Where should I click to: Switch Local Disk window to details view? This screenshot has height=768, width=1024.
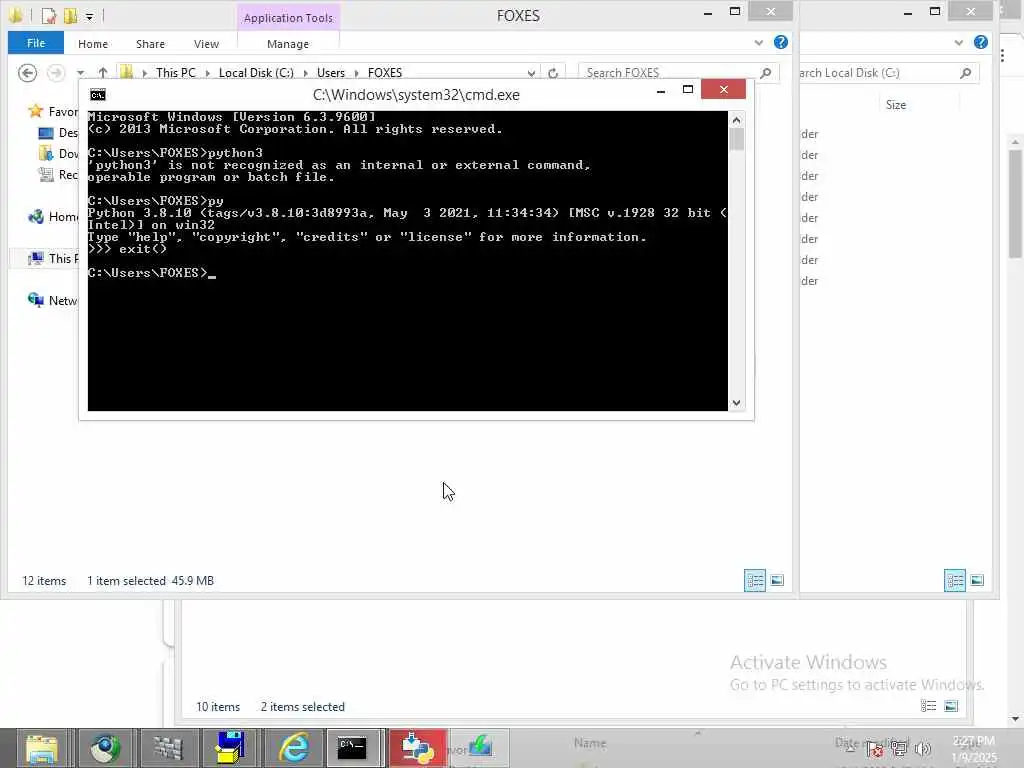[955, 580]
